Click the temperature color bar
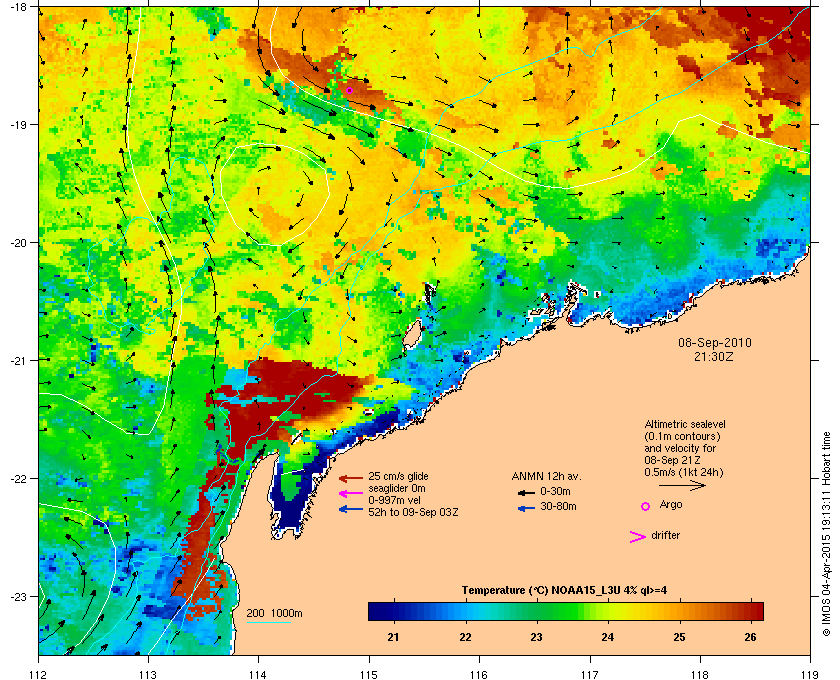 (x=566, y=611)
